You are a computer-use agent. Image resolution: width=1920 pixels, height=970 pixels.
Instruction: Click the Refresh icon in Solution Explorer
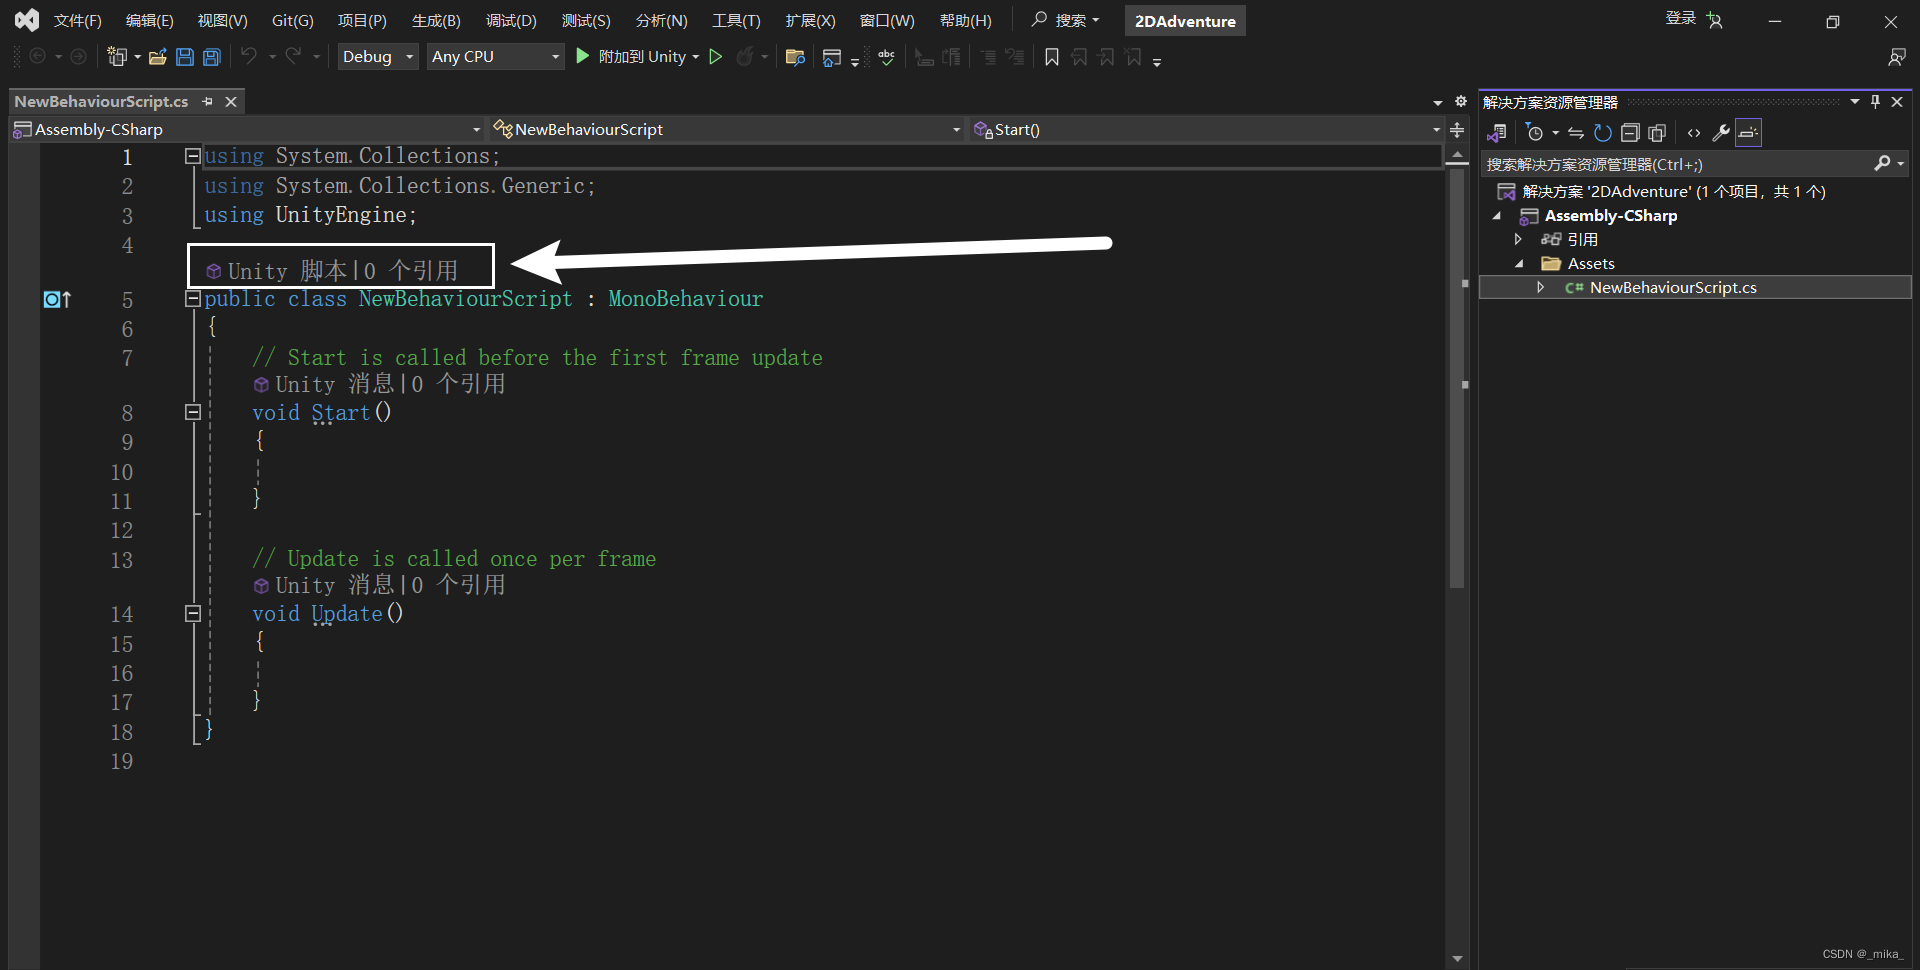(1602, 132)
